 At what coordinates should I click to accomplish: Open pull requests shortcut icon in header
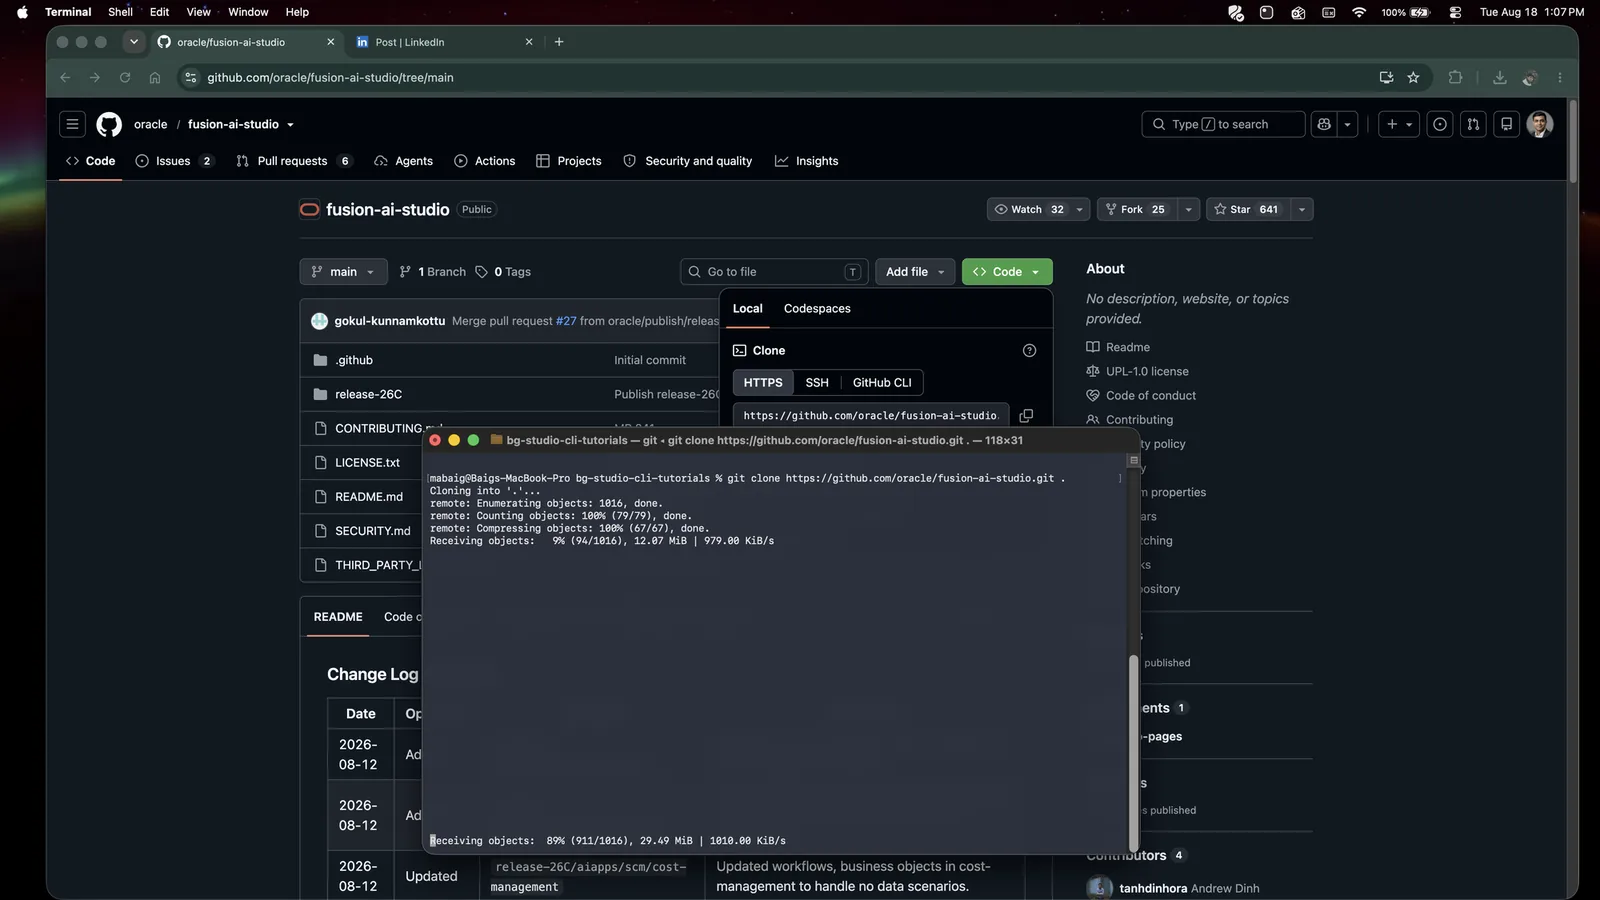[x=1473, y=124]
